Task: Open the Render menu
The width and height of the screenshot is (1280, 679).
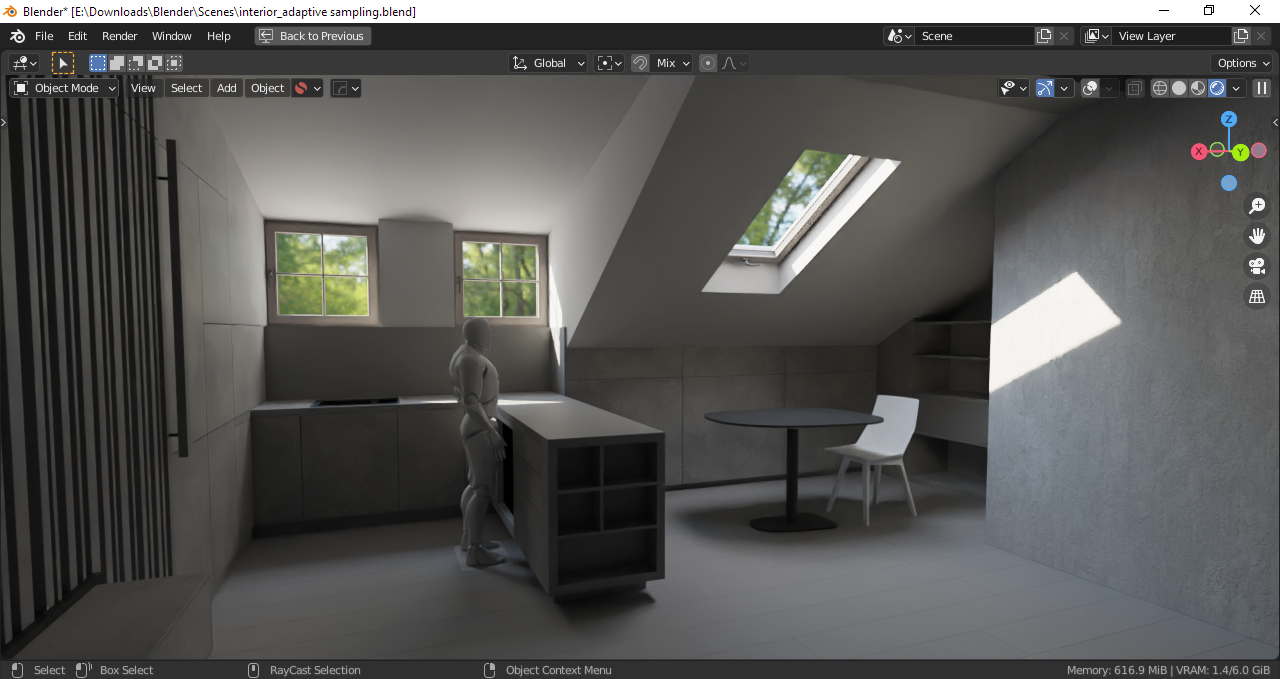Action: click(120, 36)
